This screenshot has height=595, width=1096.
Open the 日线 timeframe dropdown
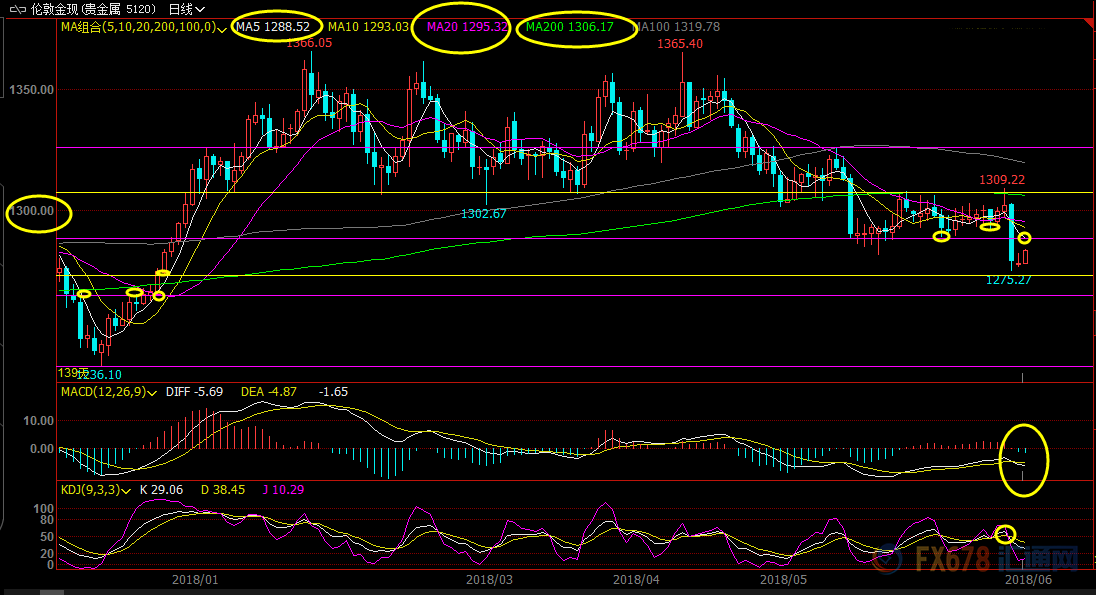(187, 9)
